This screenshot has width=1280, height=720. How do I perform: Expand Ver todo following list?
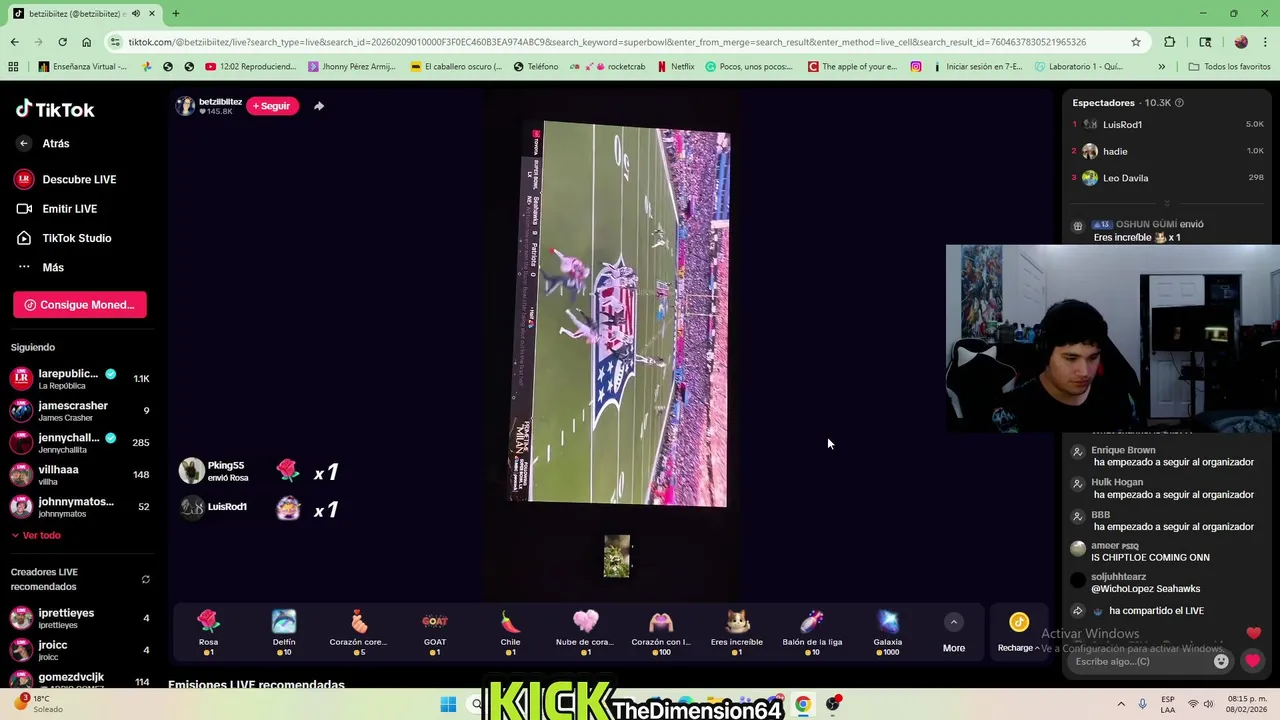(x=36, y=535)
